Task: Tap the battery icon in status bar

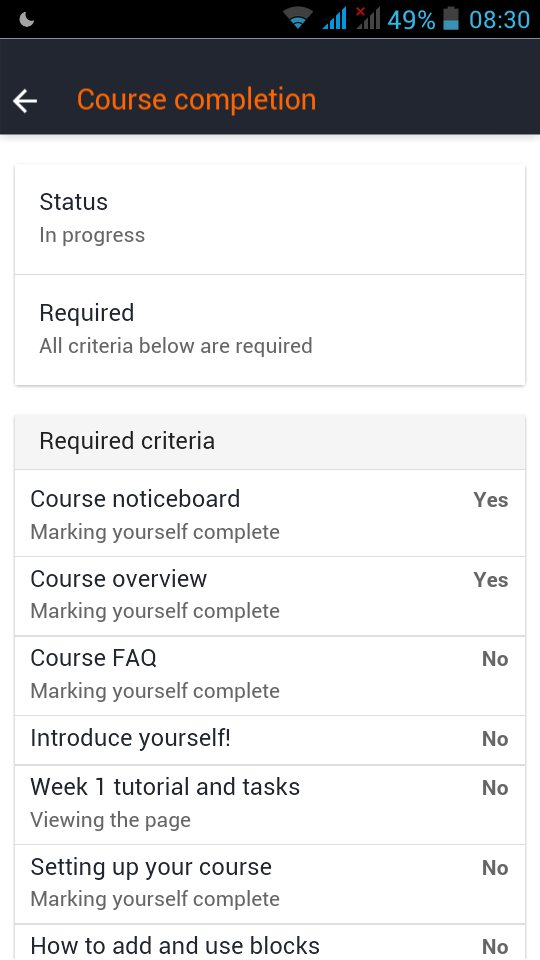Action: tap(451, 18)
